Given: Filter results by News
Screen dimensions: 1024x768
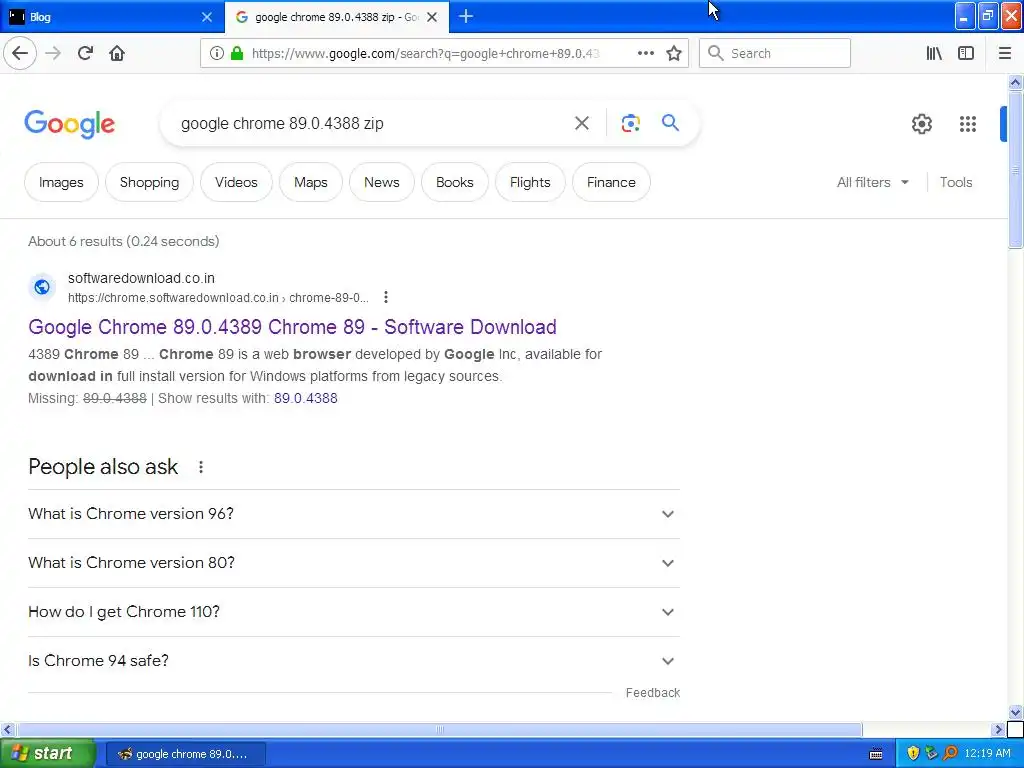Looking at the screenshot, I should (382, 182).
